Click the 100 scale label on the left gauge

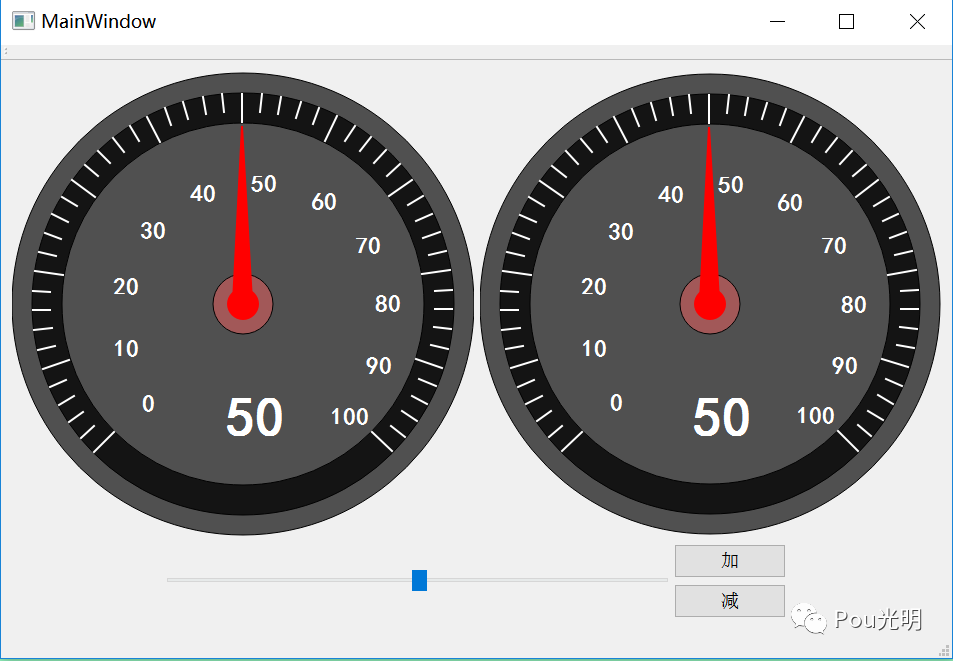(x=349, y=417)
